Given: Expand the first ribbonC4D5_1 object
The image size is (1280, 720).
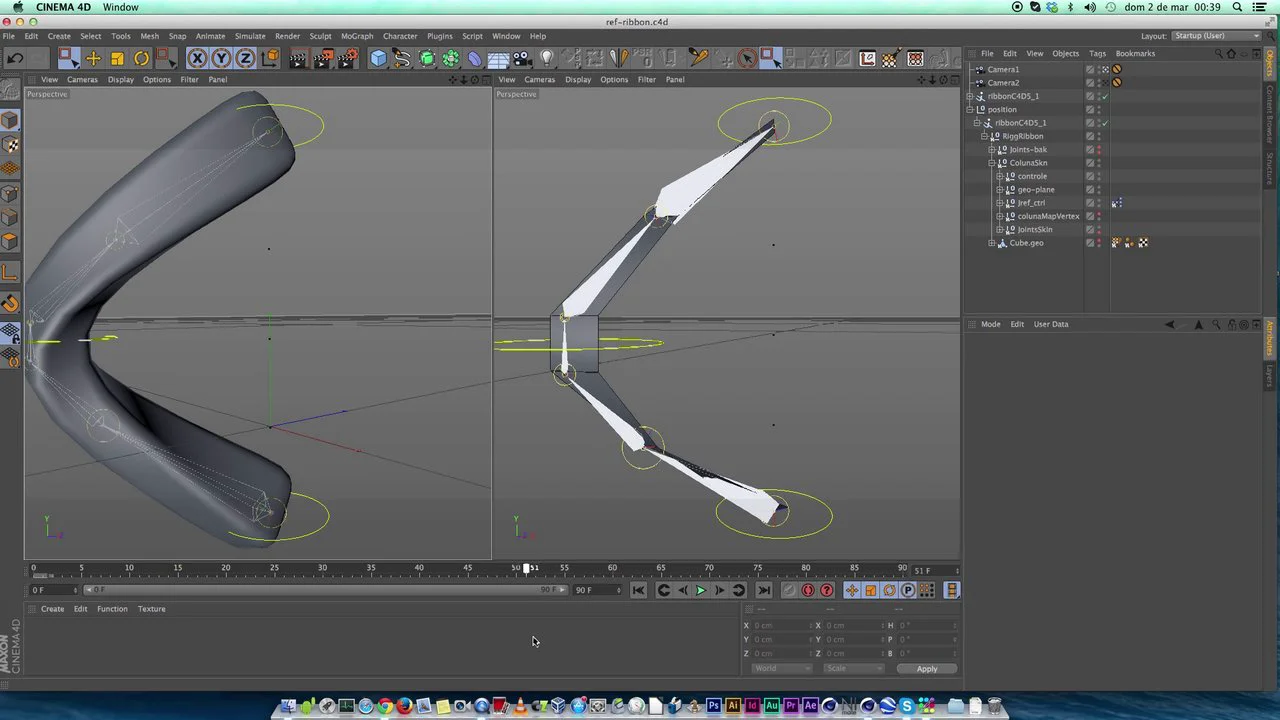Looking at the screenshot, I should point(969,96).
